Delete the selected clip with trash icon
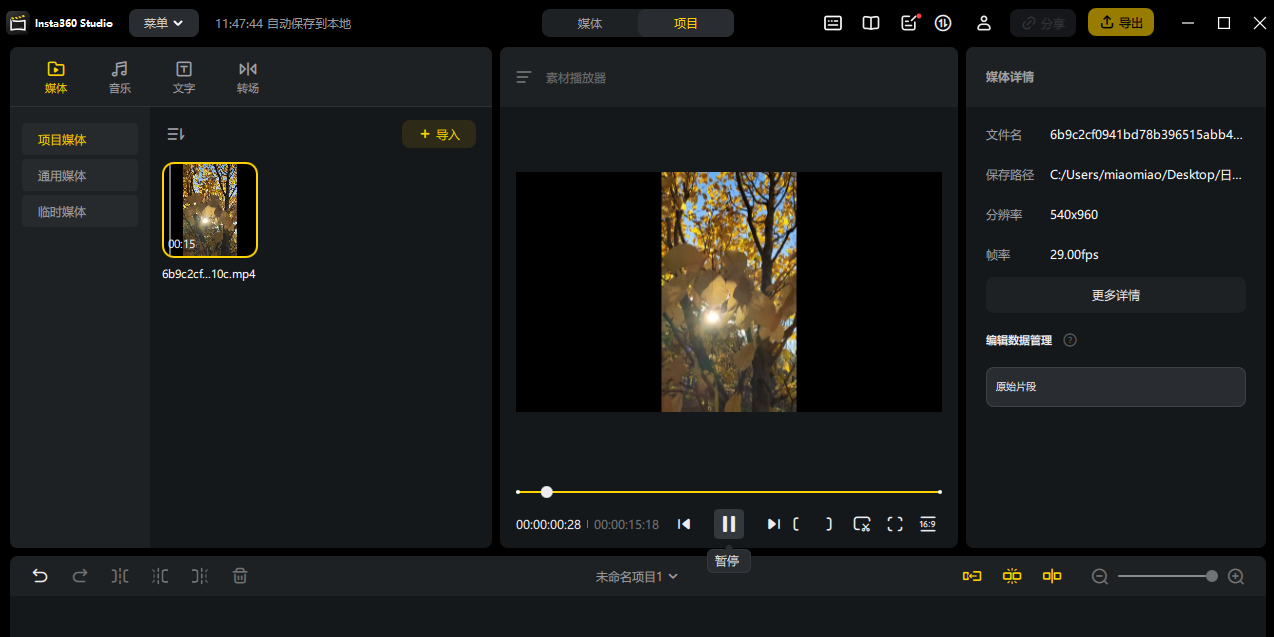This screenshot has height=637, width=1274. click(x=240, y=576)
